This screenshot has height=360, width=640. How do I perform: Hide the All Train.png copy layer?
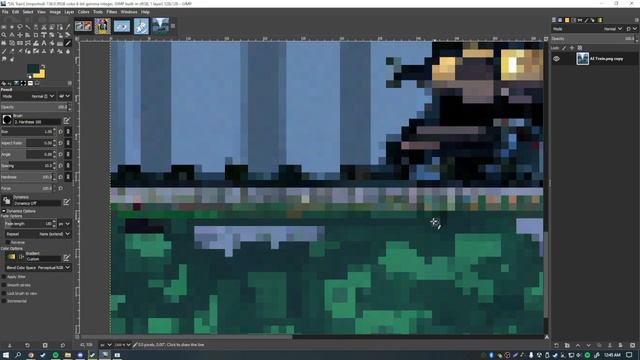tap(556, 59)
